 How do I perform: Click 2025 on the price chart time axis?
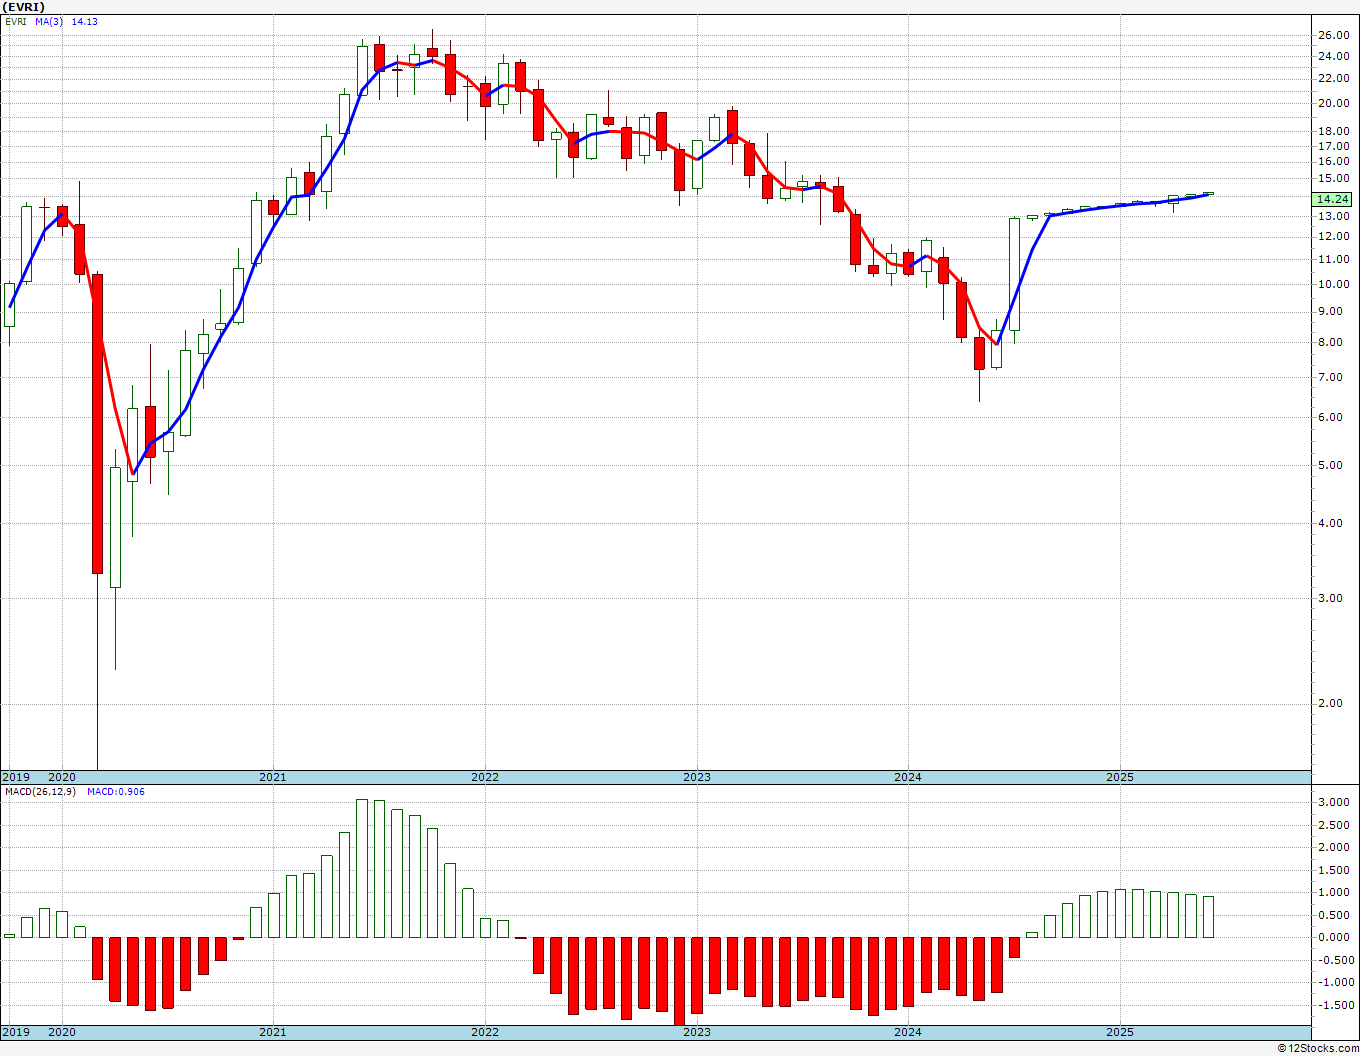coord(1120,777)
